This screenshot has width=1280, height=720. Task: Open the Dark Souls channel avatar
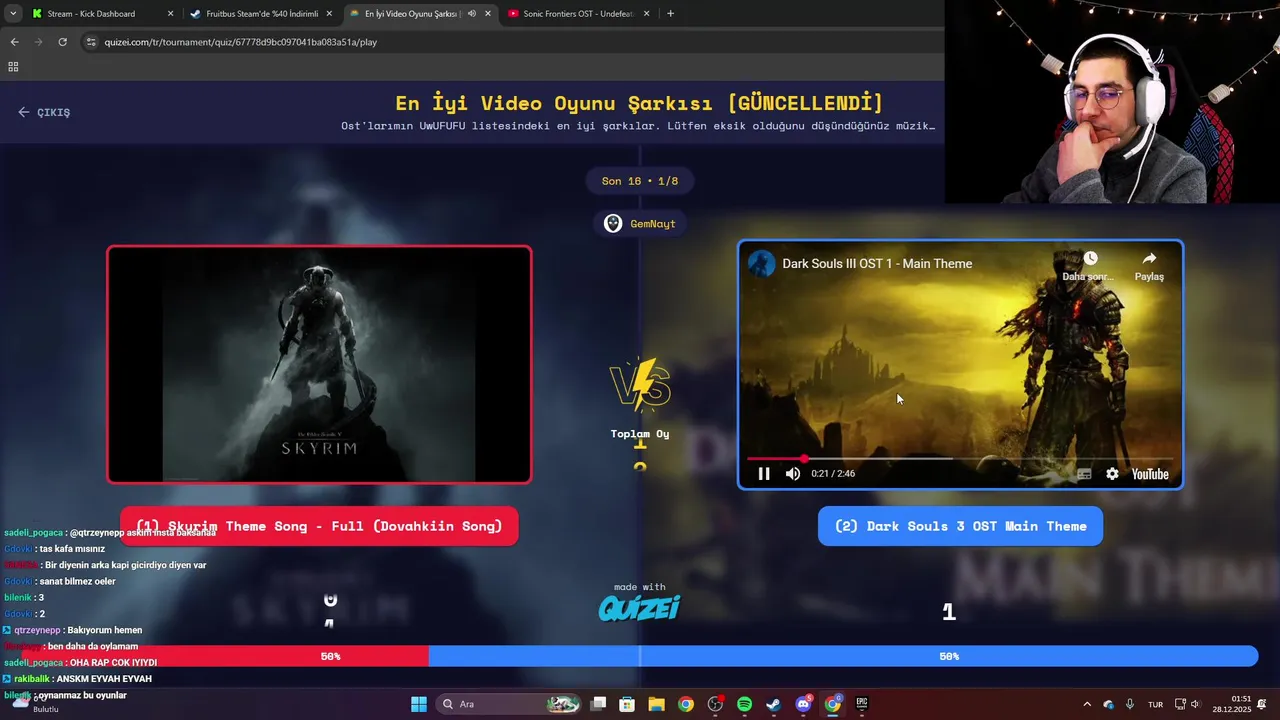pos(762,264)
